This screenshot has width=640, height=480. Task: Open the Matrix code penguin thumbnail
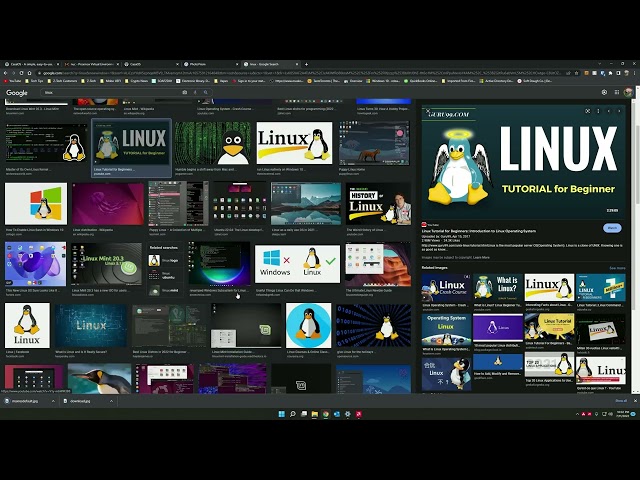coord(213,143)
